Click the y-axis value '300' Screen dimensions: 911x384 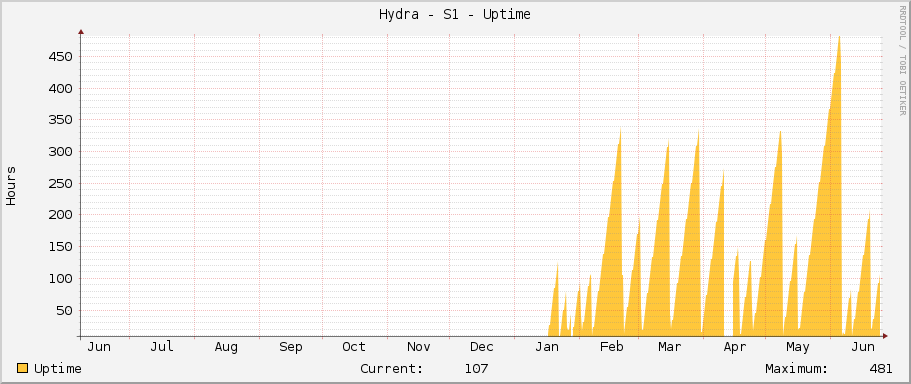[x=60, y=152]
